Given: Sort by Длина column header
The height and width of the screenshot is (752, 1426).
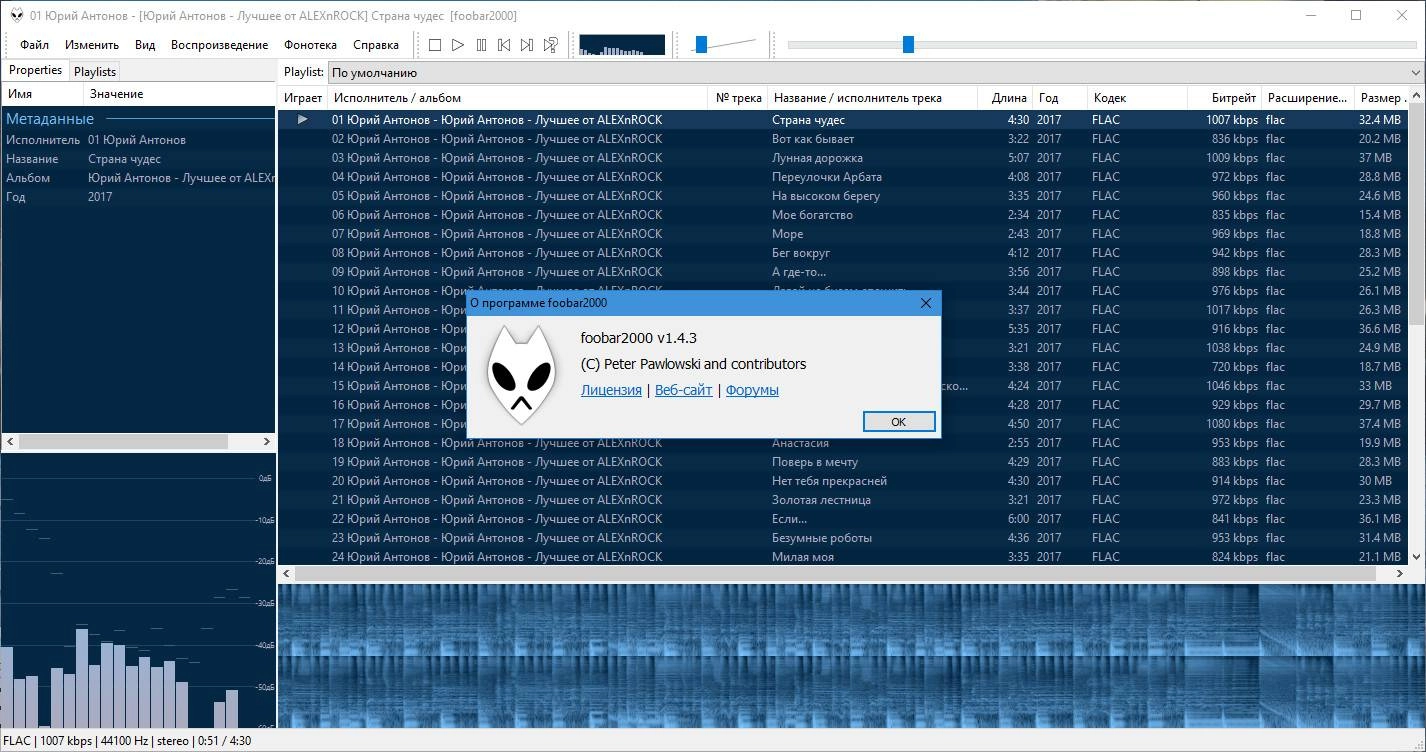Looking at the screenshot, I should tap(1004, 97).
